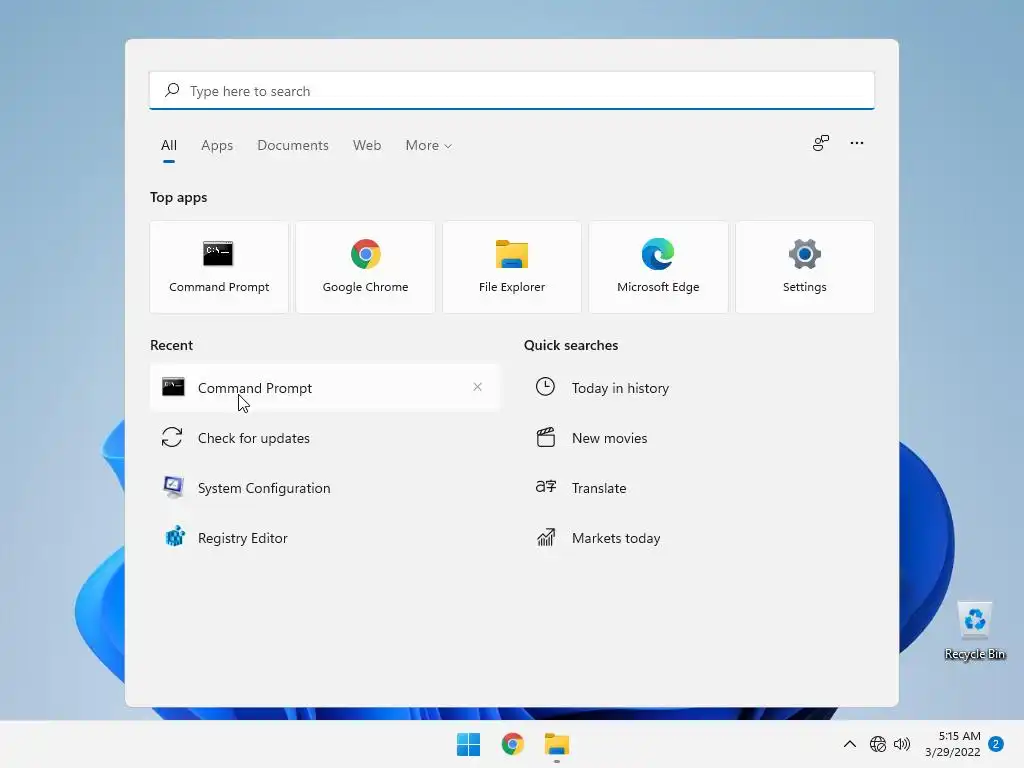The height and width of the screenshot is (768, 1024).
Task: Show hidden tray icons chevron
Action: coord(850,744)
